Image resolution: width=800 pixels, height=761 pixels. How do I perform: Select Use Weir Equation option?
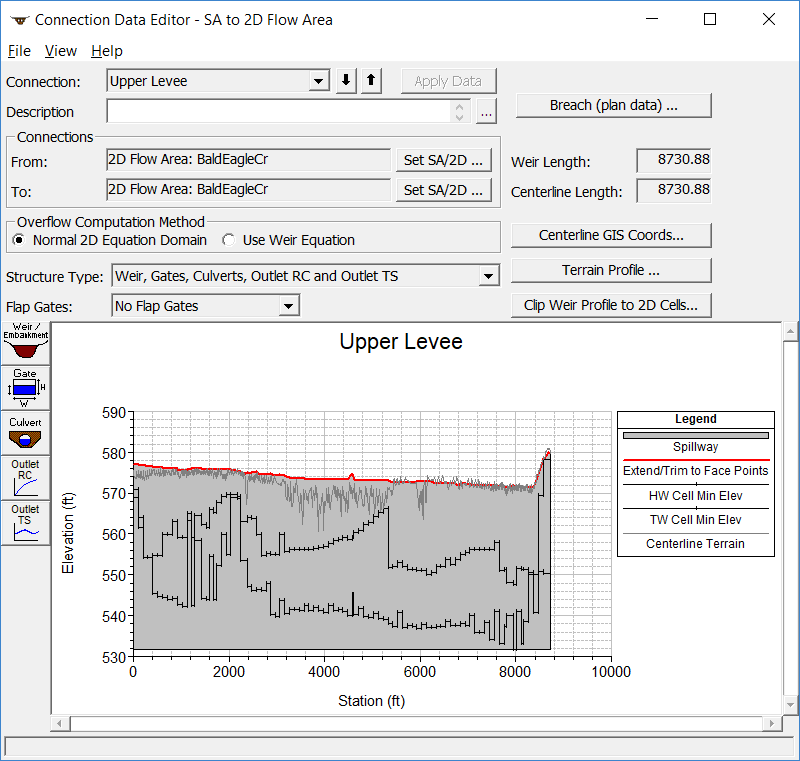pyautogui.click(x=229, y=240)
